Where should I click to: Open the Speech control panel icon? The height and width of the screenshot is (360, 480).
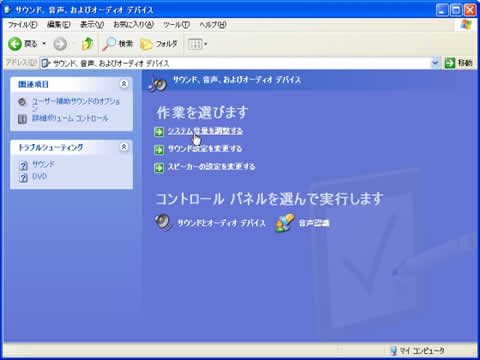pyautogui.click(x=284, y=223)
